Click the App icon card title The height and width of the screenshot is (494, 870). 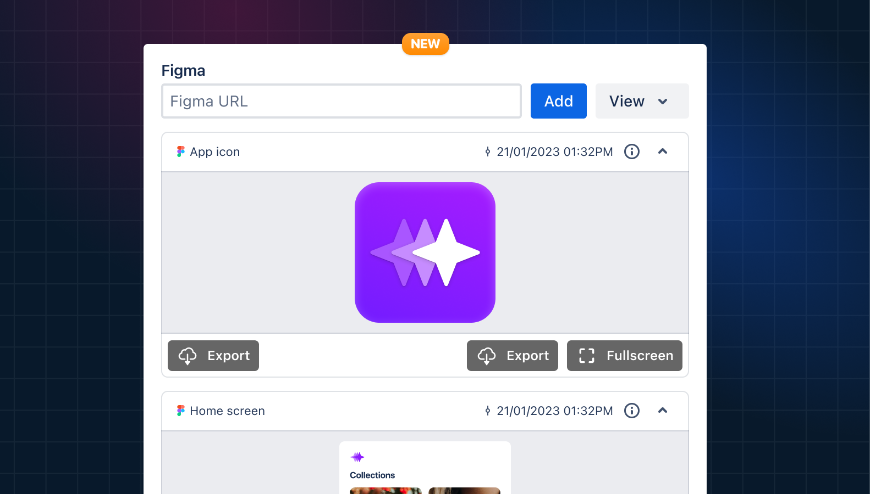pos(215,152)
